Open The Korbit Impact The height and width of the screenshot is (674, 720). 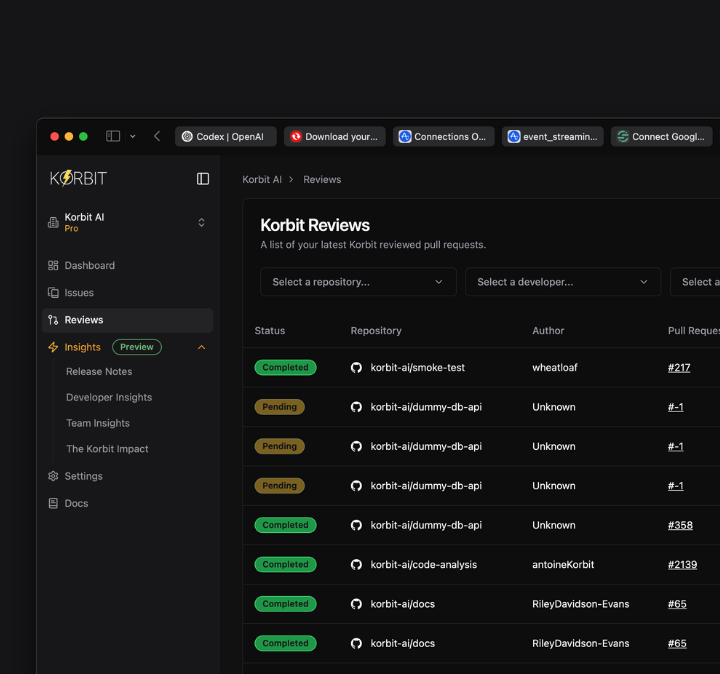coord(107,449)
